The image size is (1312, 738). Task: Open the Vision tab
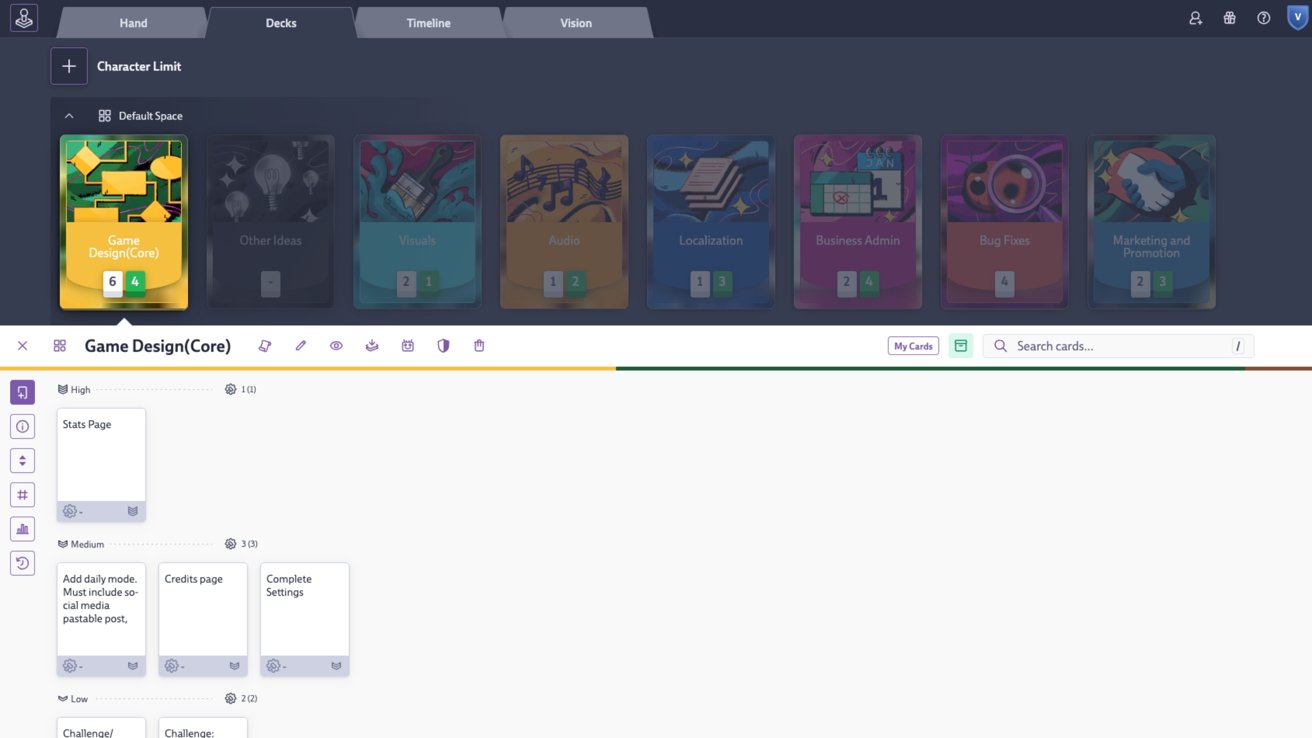[x=575, y=21]
